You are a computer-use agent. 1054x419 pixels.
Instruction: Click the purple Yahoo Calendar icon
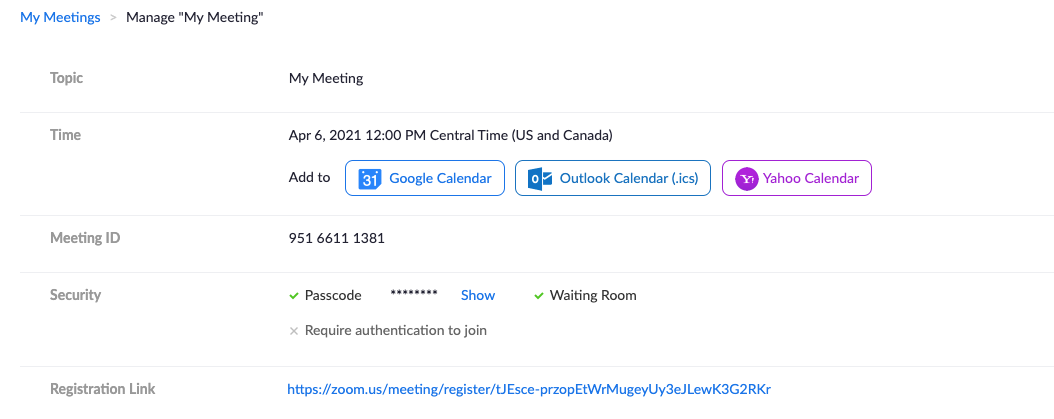click(747, 179)
